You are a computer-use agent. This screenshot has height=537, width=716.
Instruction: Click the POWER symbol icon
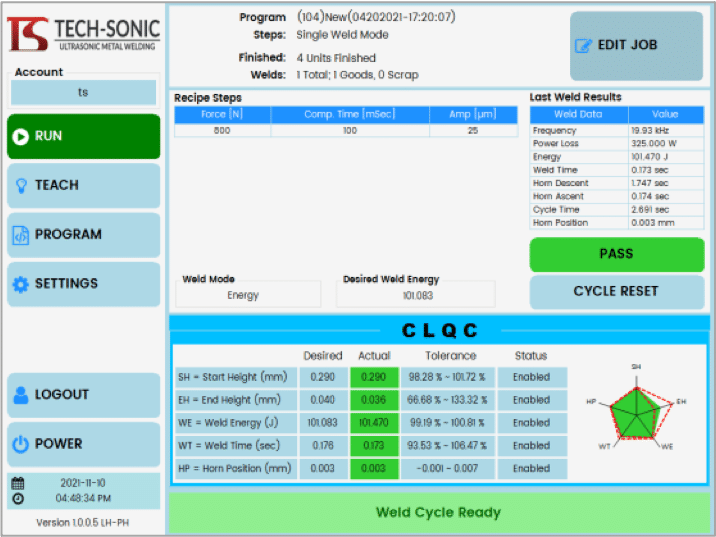(x=21, y=444)
